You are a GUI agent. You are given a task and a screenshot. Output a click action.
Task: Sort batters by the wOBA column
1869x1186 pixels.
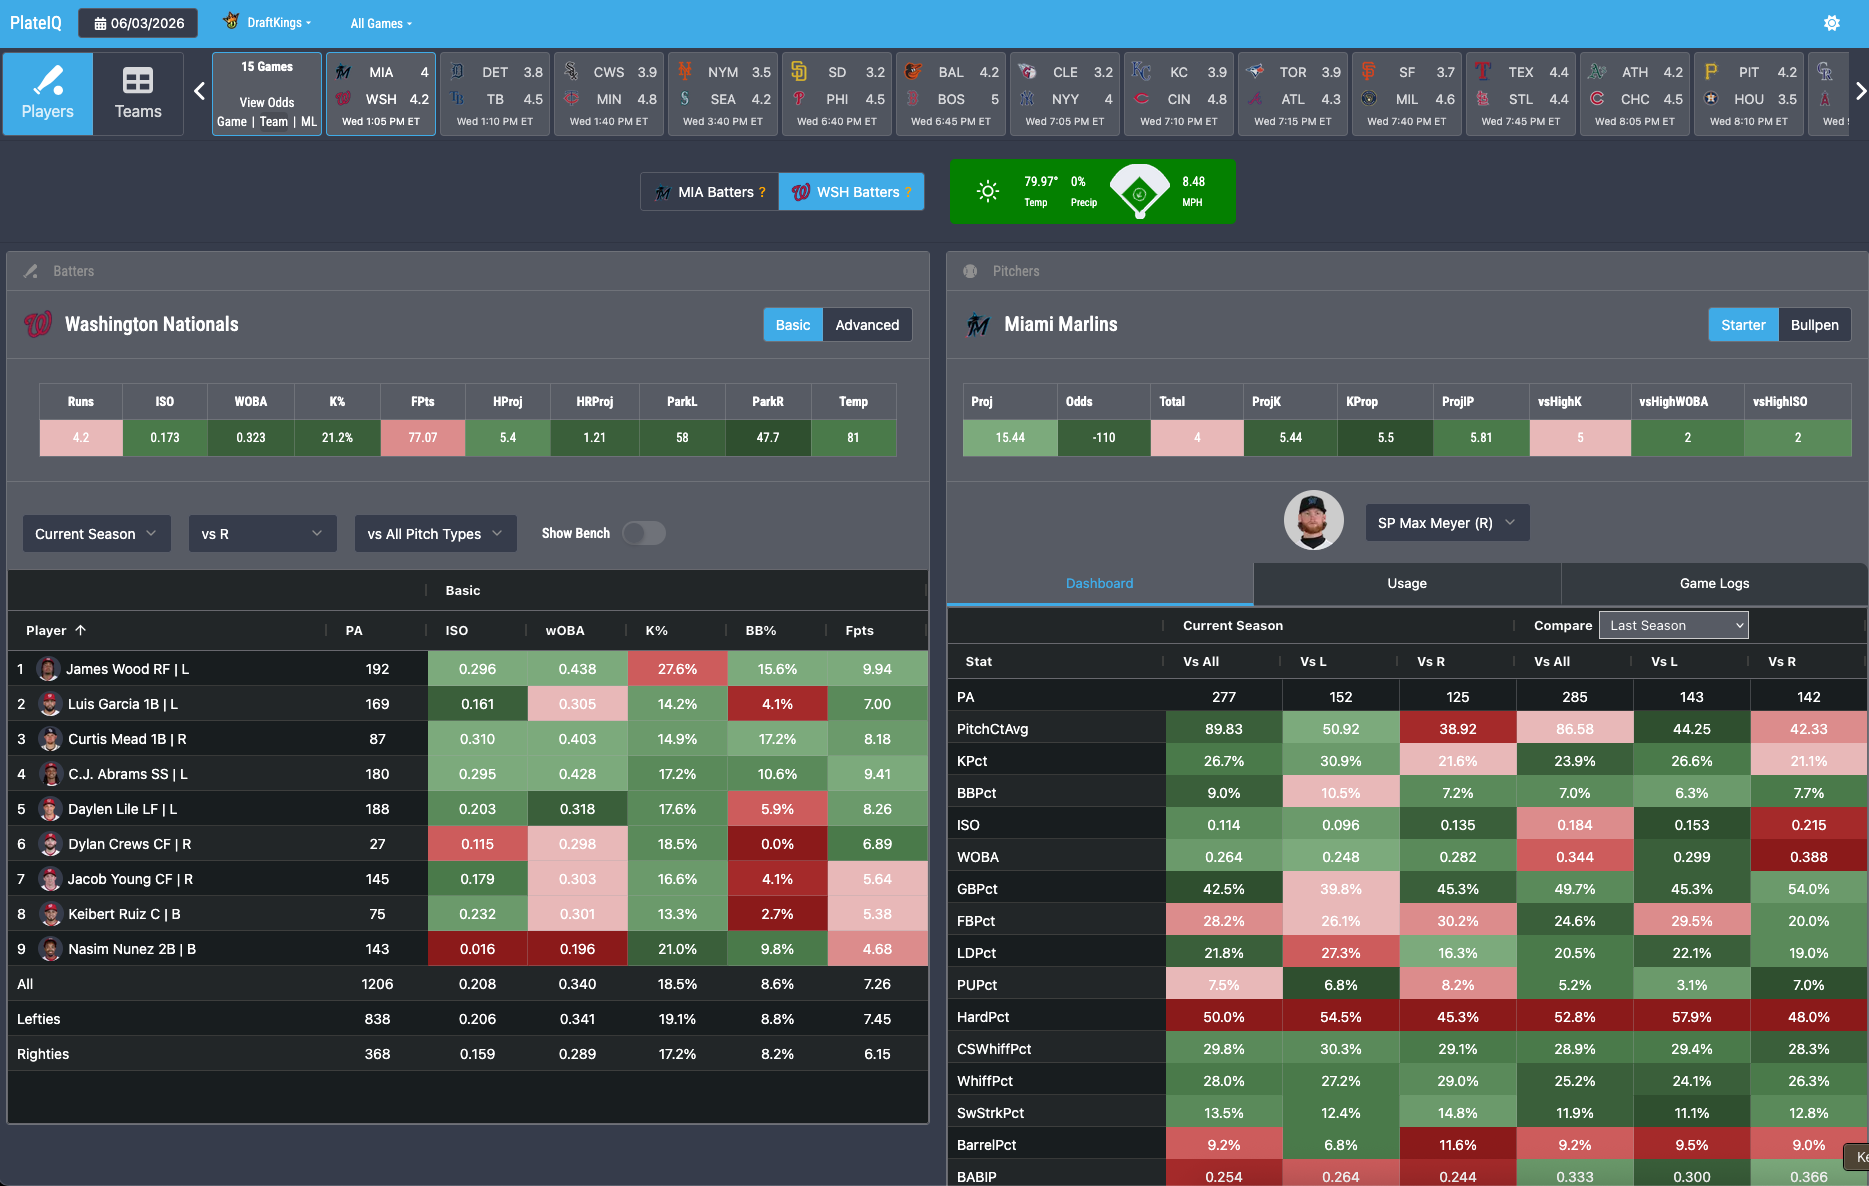tap(565, 630)
